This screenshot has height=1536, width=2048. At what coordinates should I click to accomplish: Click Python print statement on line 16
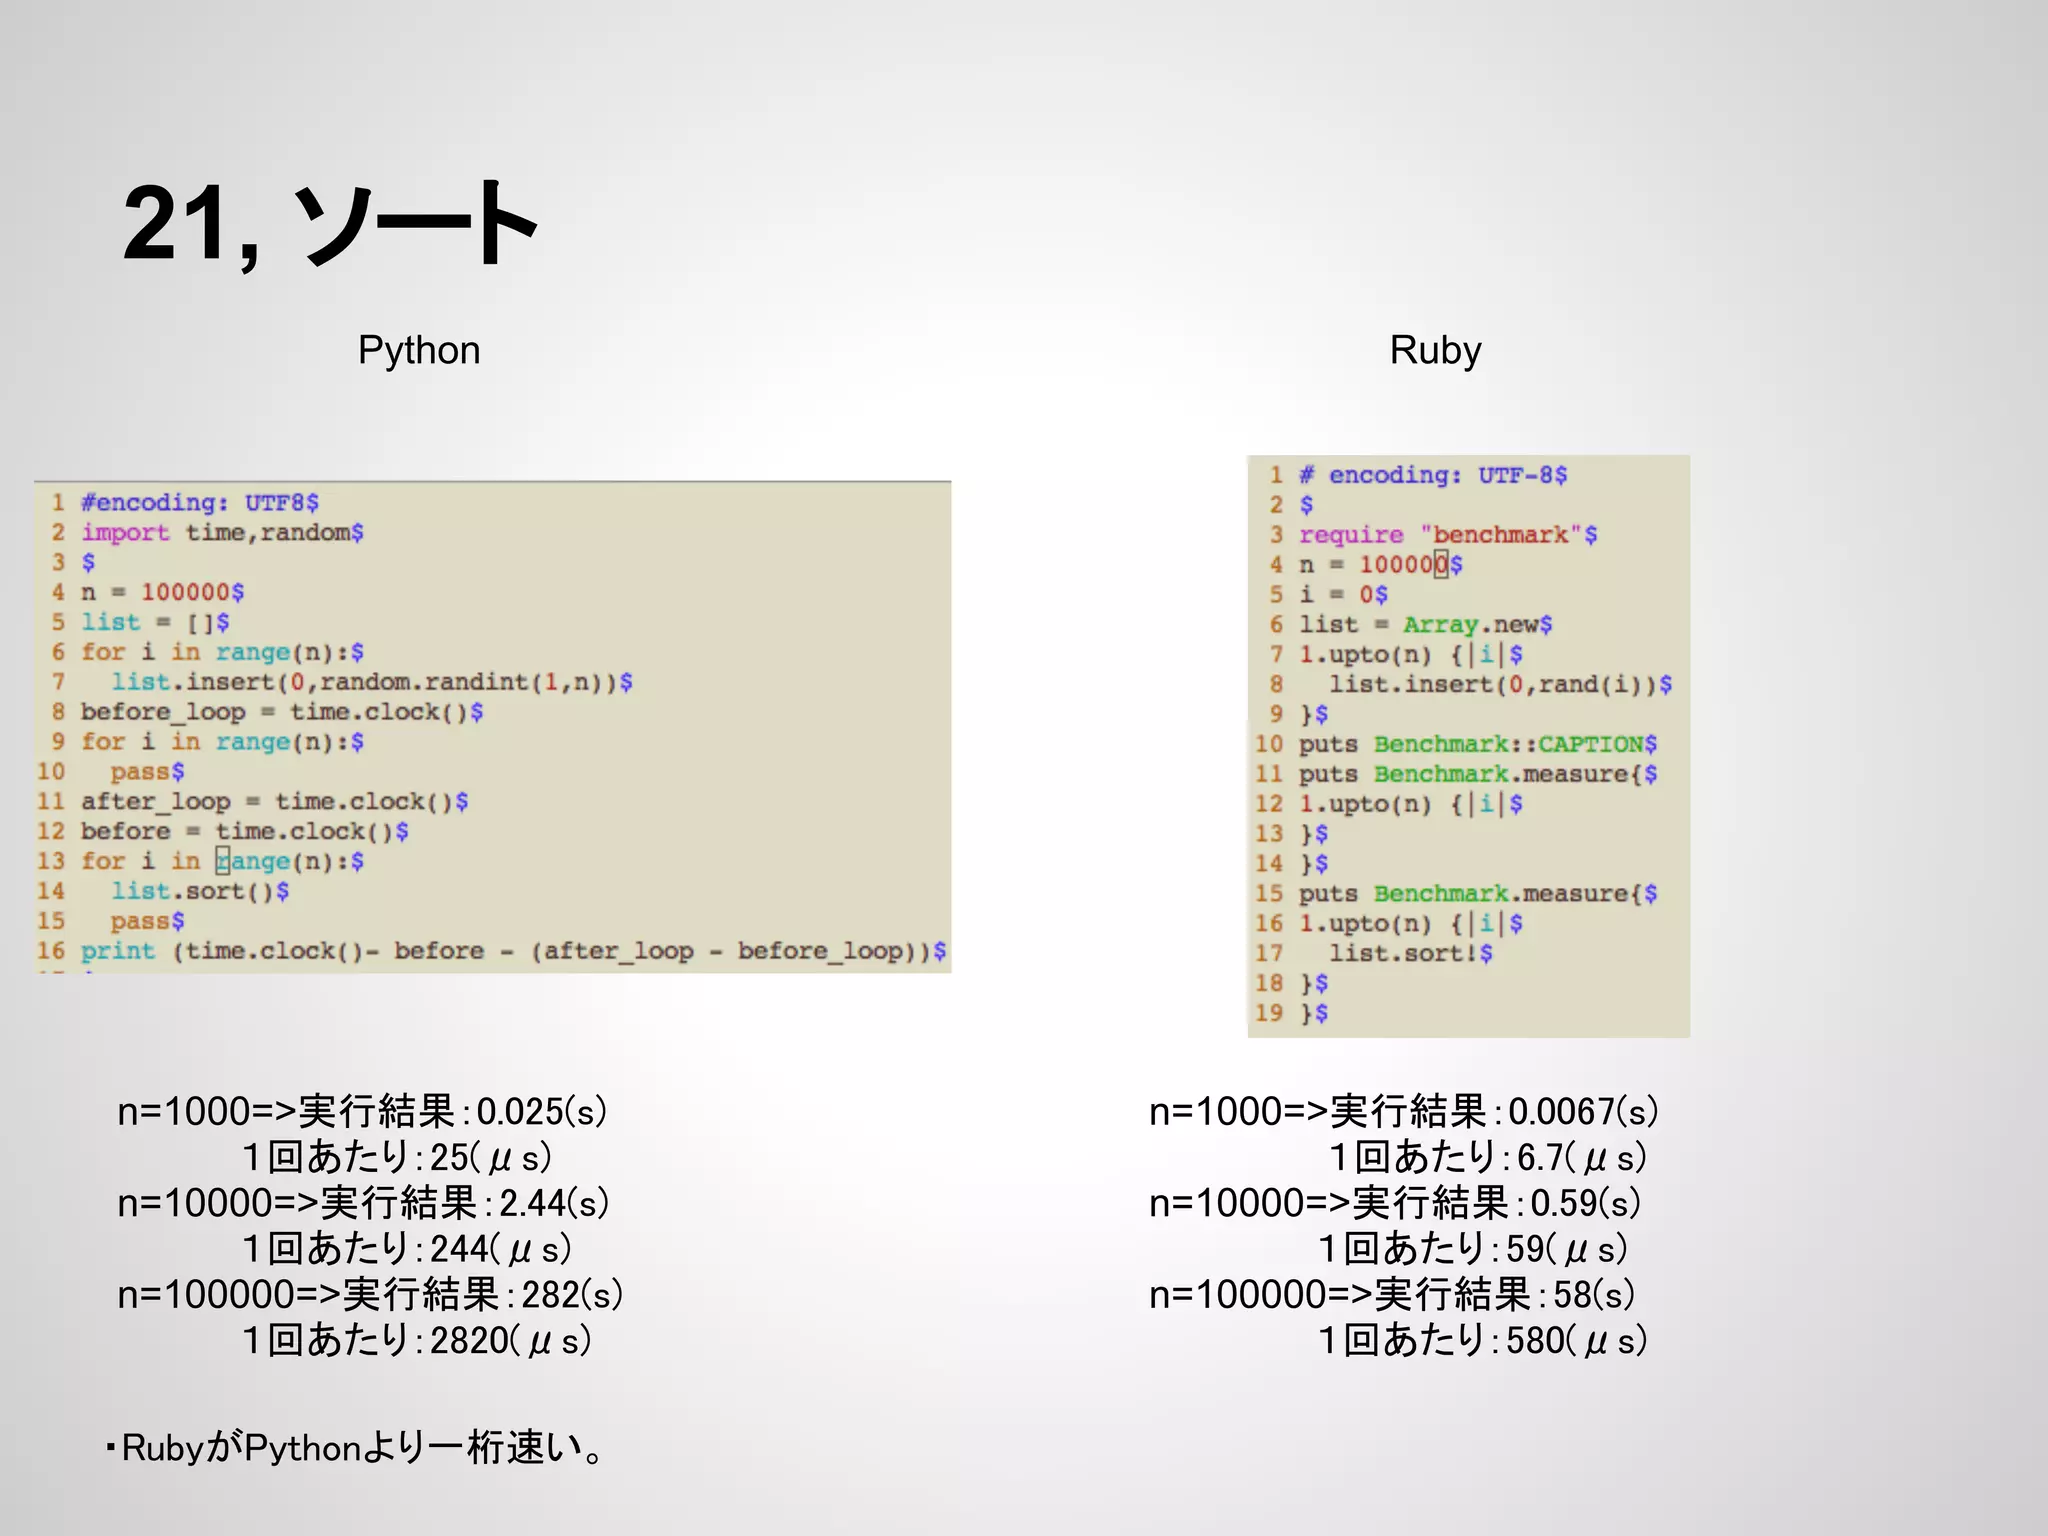513,951
